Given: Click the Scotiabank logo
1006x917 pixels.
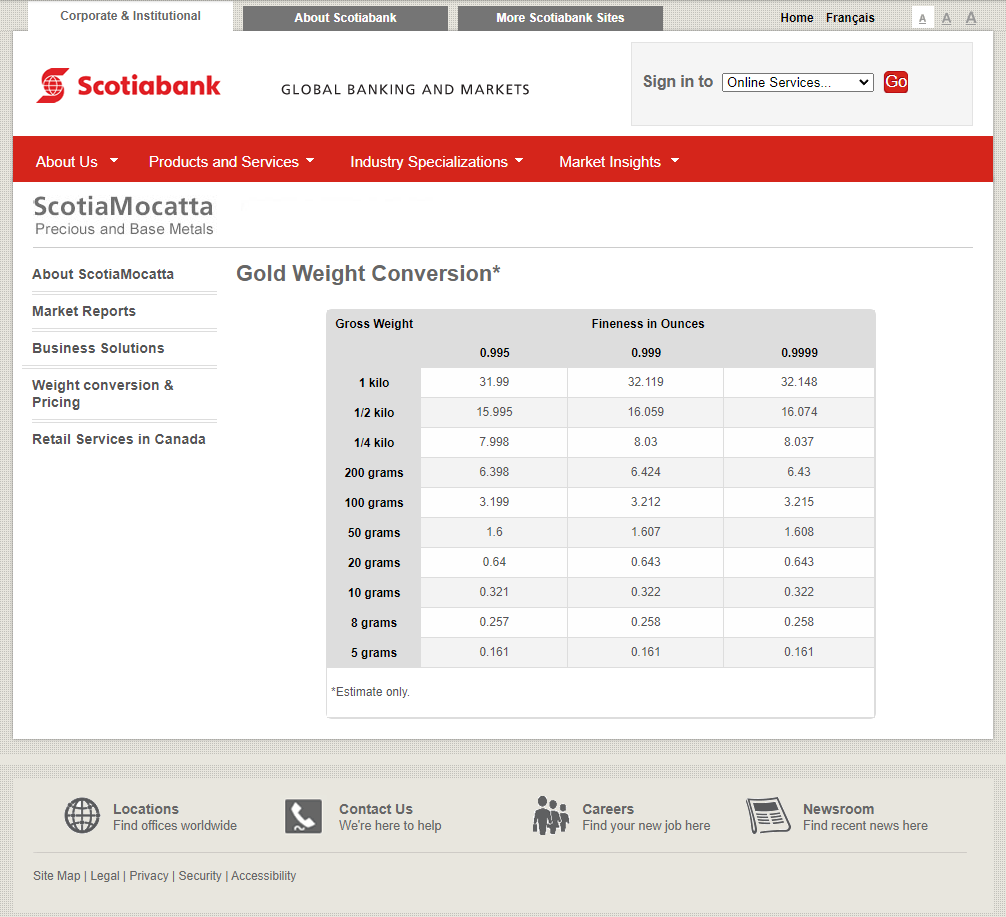Looking at the screenshot, I should [128, 85].
